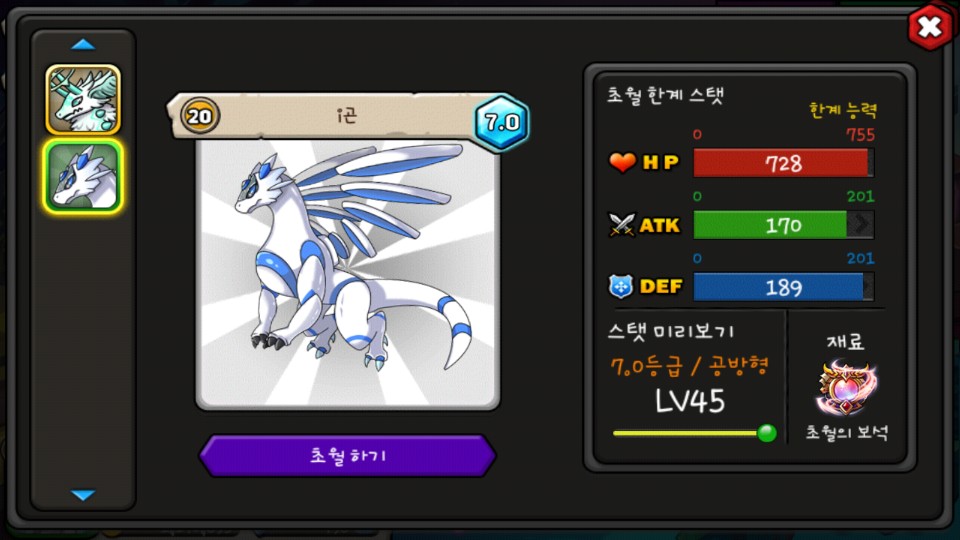
Task: Click the down arrow below dragon list
Action: (83, 495)
